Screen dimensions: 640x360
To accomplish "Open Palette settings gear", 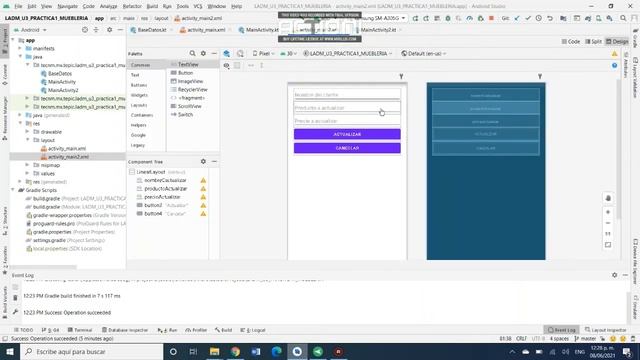I will [x=203, y=53].
